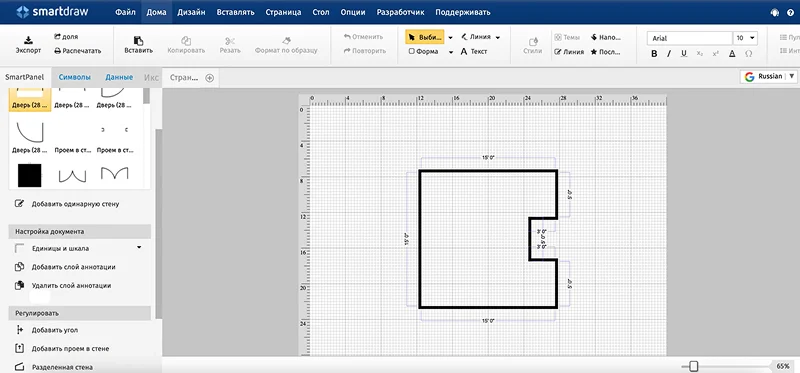Select the M-shaped double door symbol
The image size is (800, 373).
pyautogui.click(x=114, y=173)
